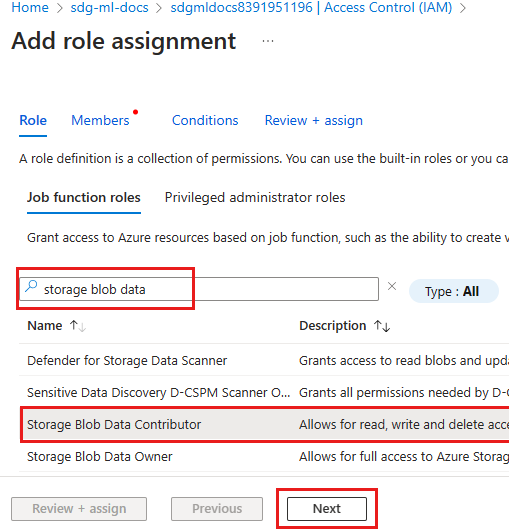Click the search magnifier icon

coord(31,286)
